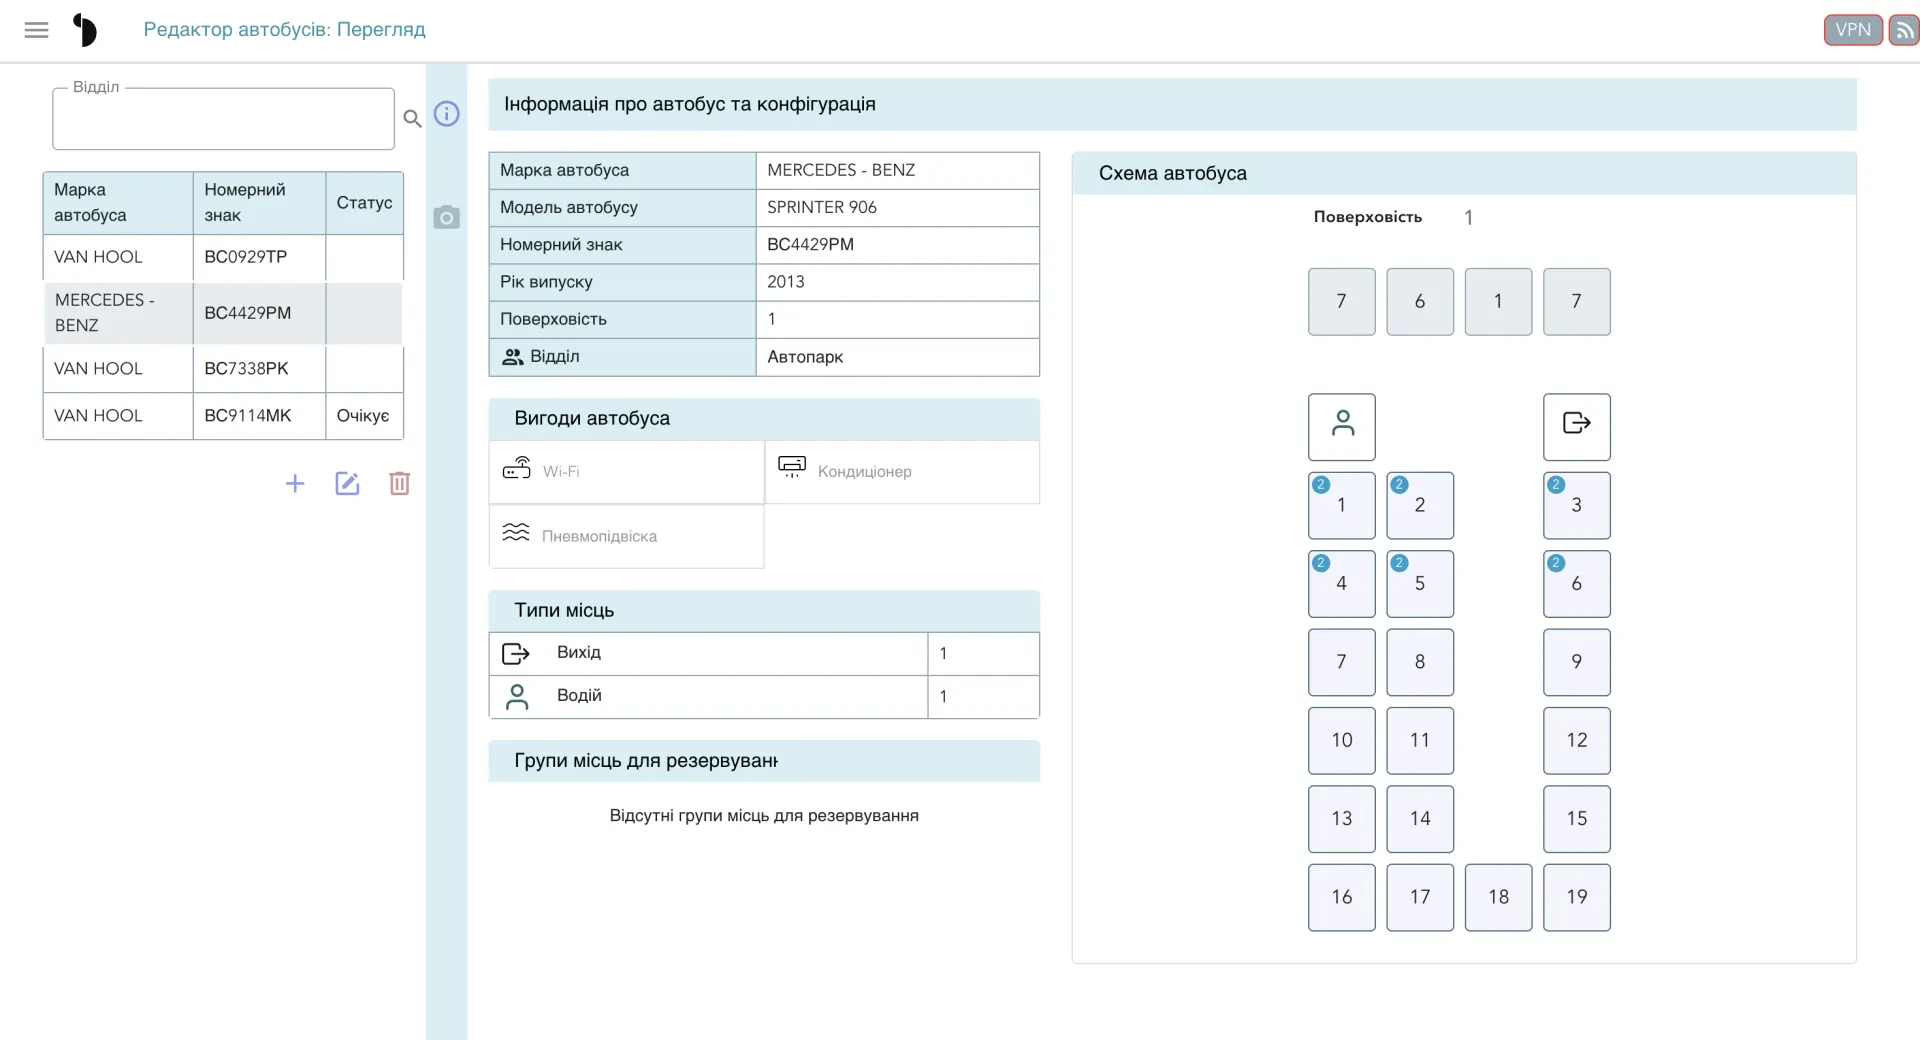
Task: Open the hamburger navigation menu
Action: coord(36,30)
